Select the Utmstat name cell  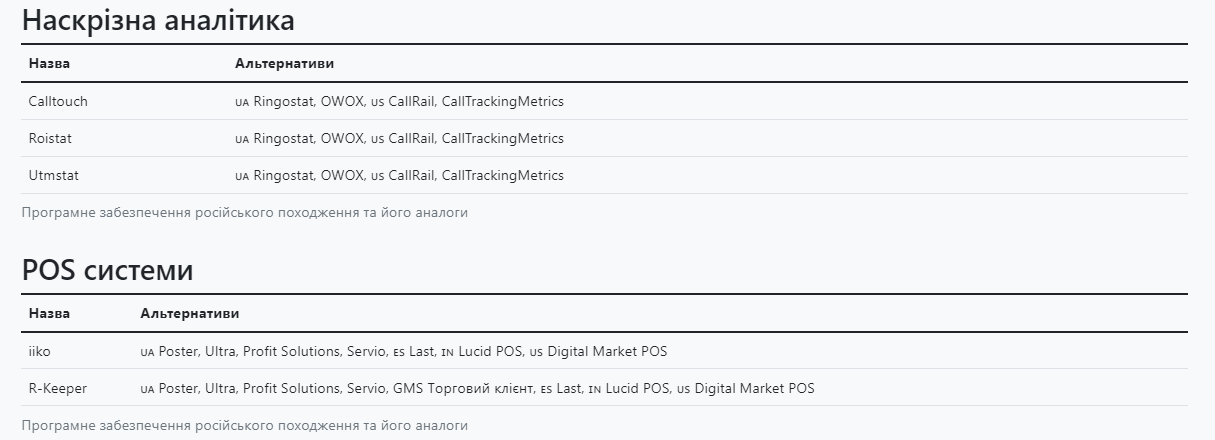(53, 175)
